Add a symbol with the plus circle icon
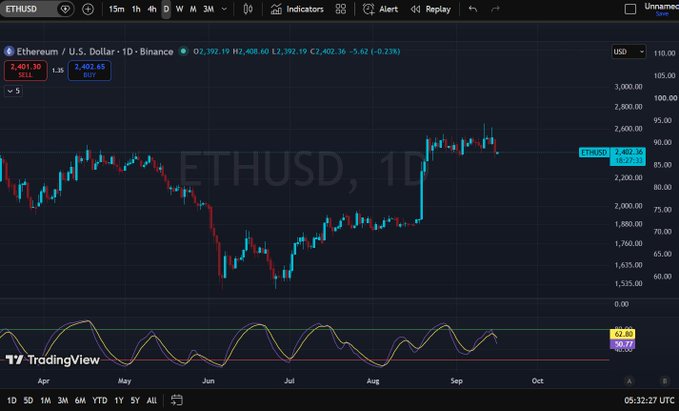Screen dimensions: 679x411 [x=88, y=9]
